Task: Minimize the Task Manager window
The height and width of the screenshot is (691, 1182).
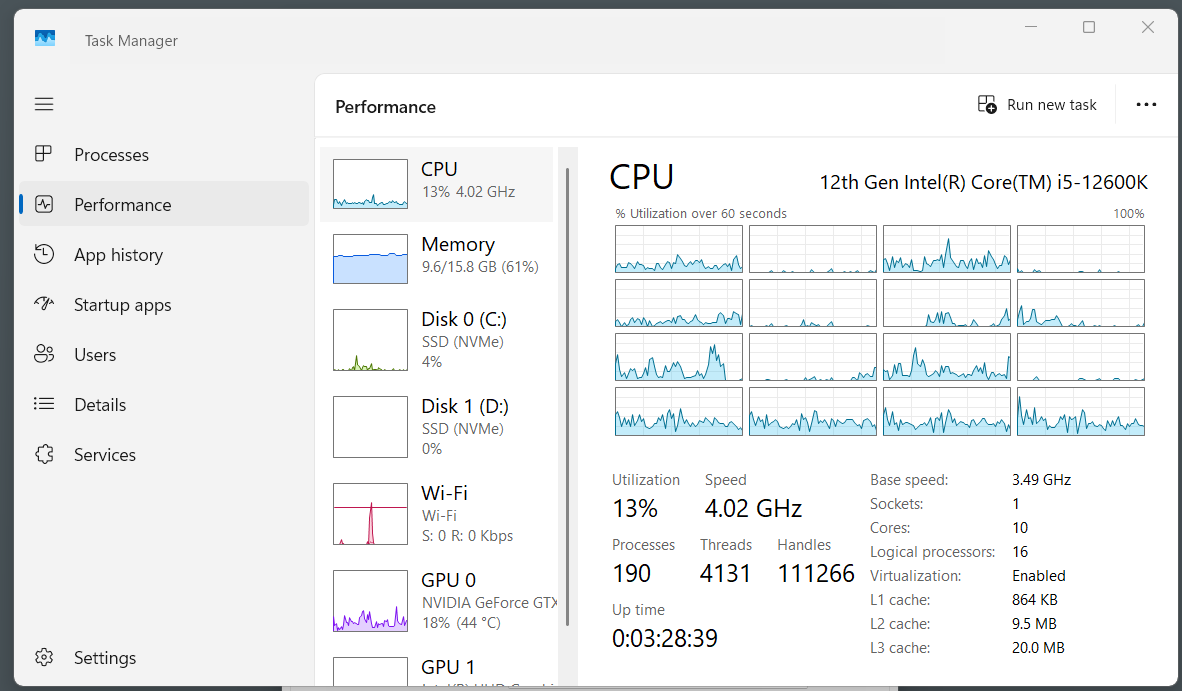Action: click(1031, 27)
